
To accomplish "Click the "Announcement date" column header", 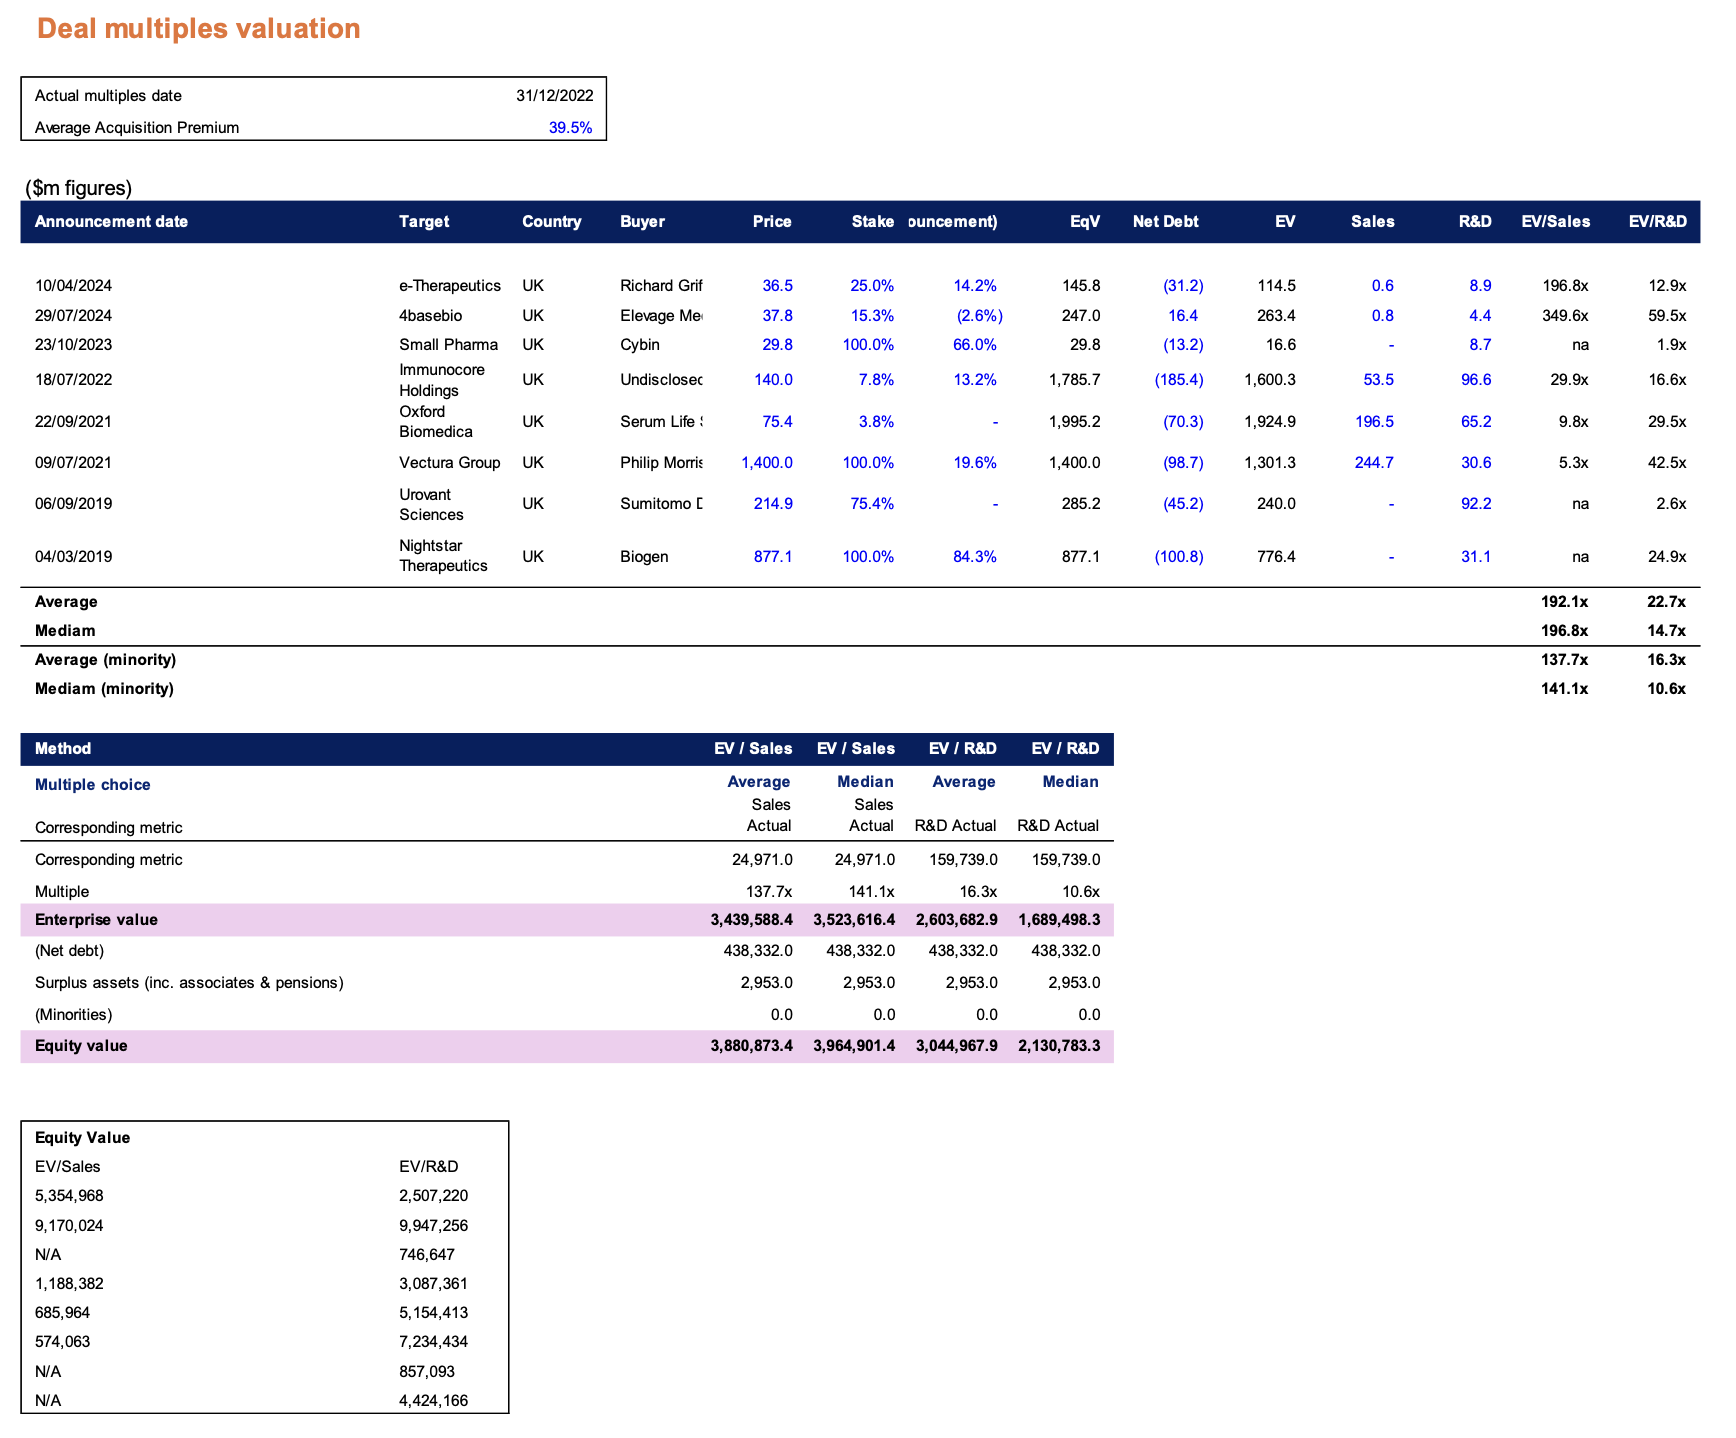I will tap(111, 222).
